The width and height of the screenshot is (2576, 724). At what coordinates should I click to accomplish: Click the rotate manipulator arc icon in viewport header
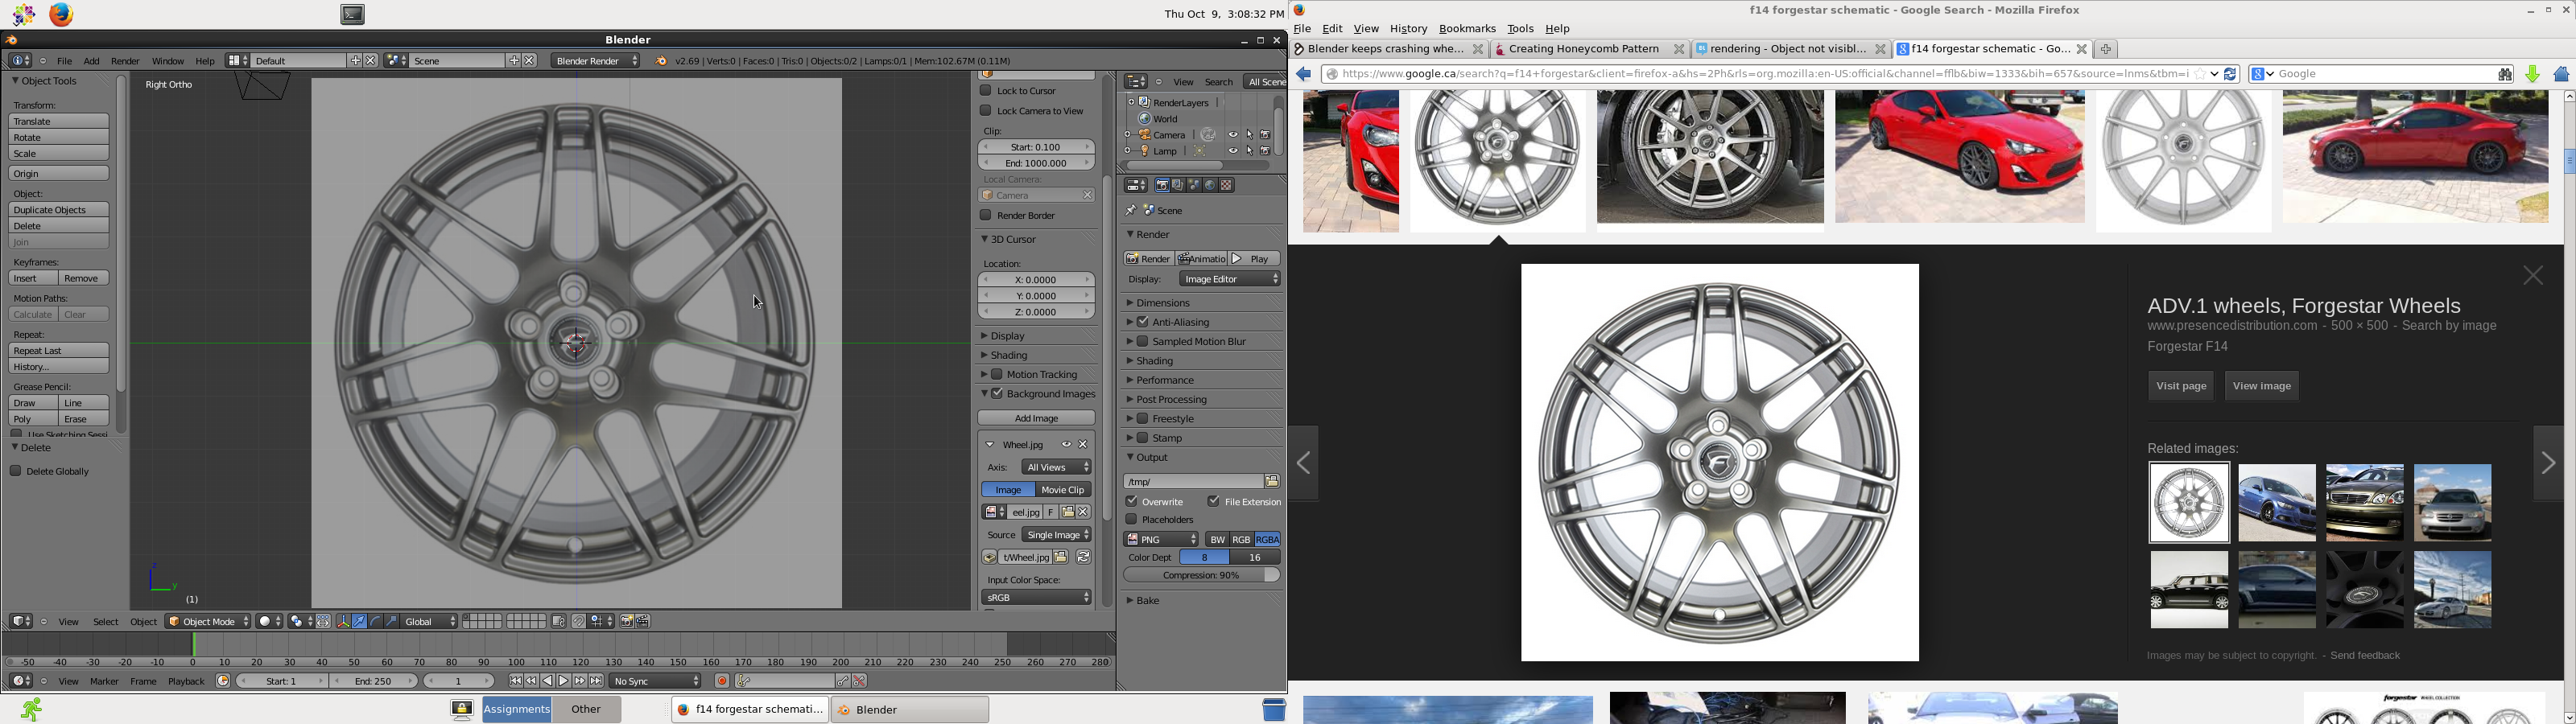pos(376,621)
